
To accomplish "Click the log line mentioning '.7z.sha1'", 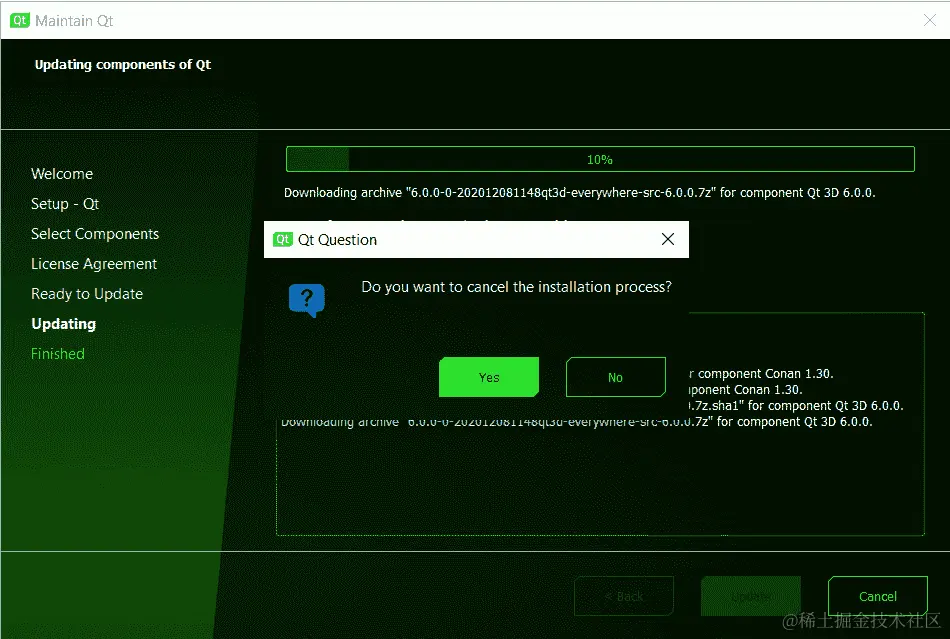I will tap(796, 406).
